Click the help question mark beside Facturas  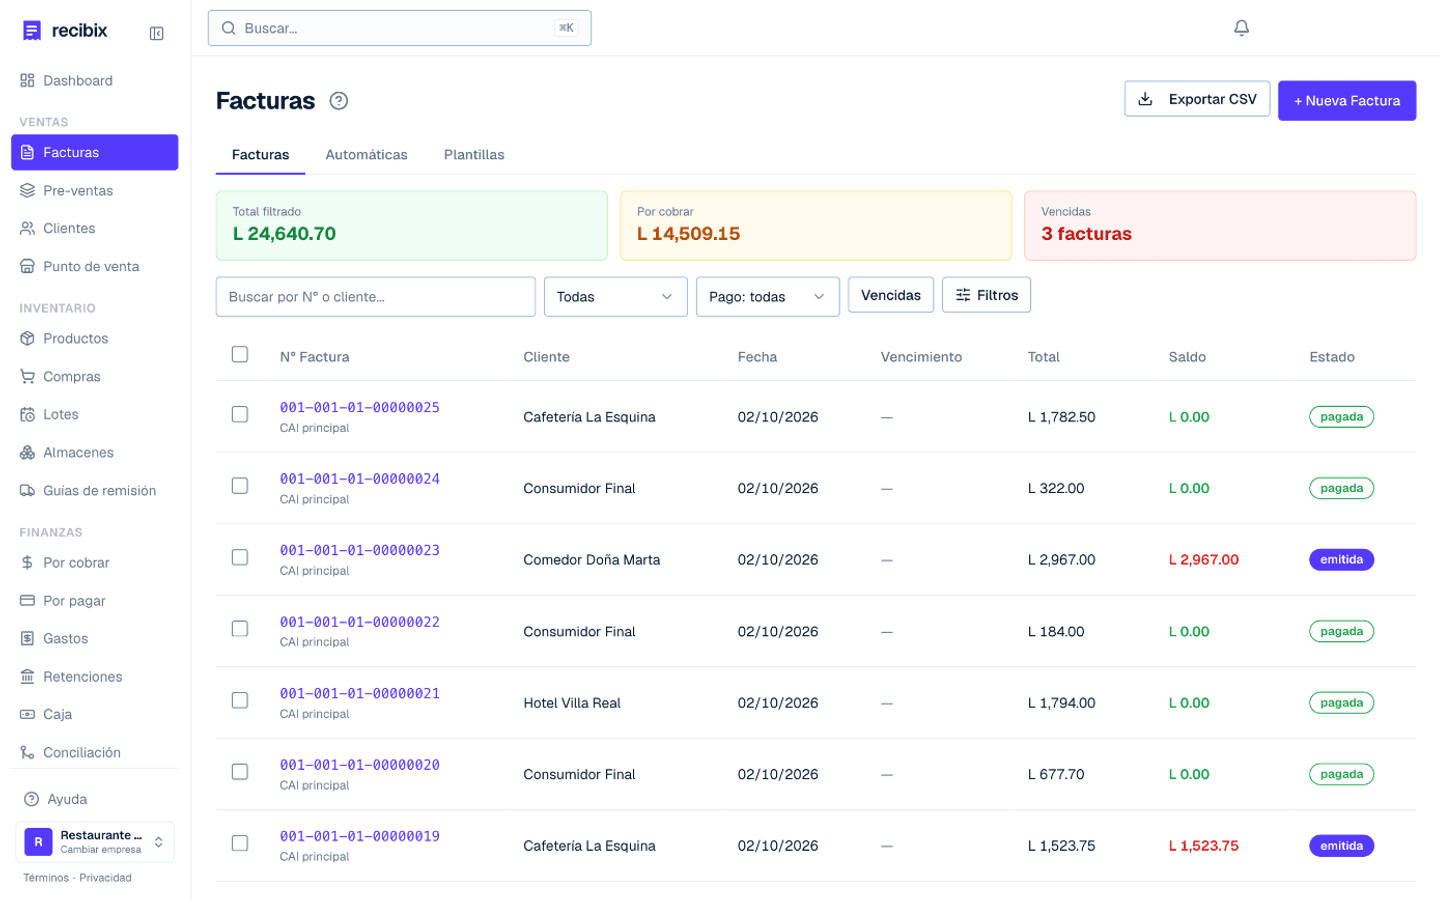pyautogui.click(x=339, y=101)
